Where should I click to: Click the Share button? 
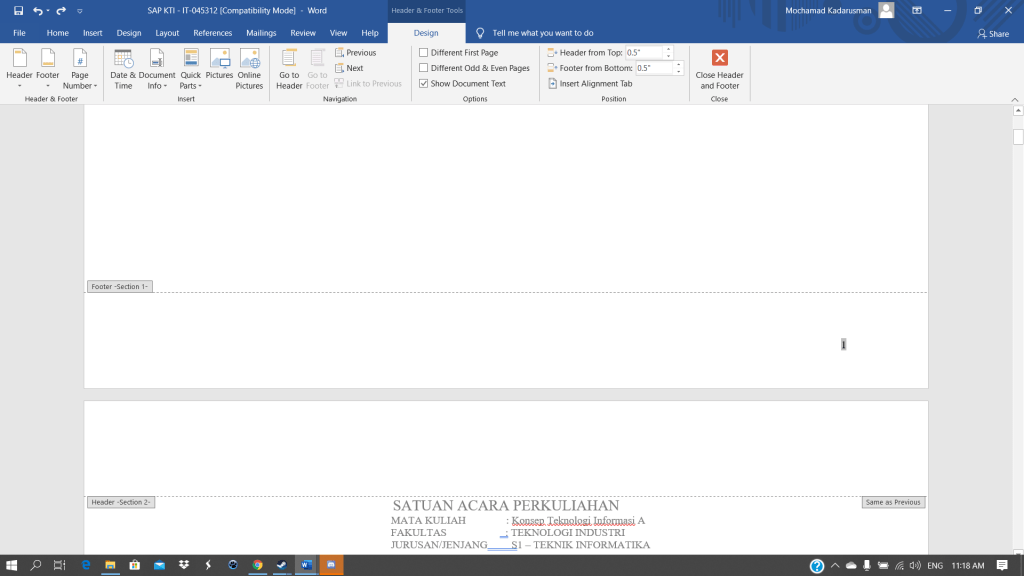point(993,33)
